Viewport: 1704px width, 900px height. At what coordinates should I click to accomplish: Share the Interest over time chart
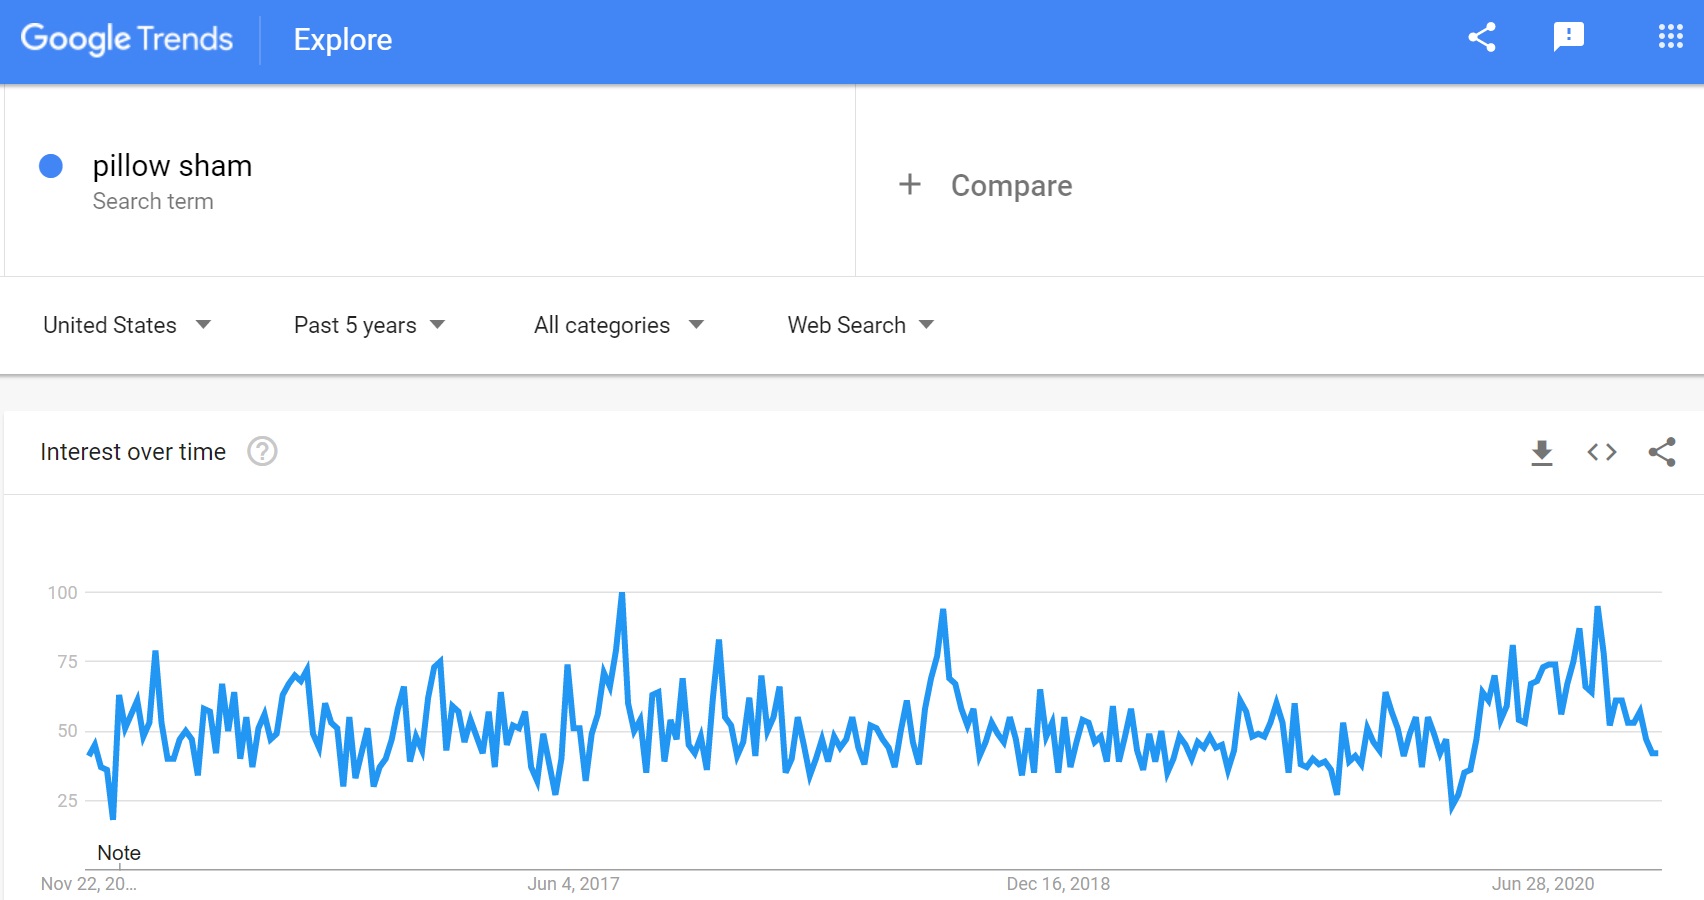pyautogui.click(x=1662, y=452)
